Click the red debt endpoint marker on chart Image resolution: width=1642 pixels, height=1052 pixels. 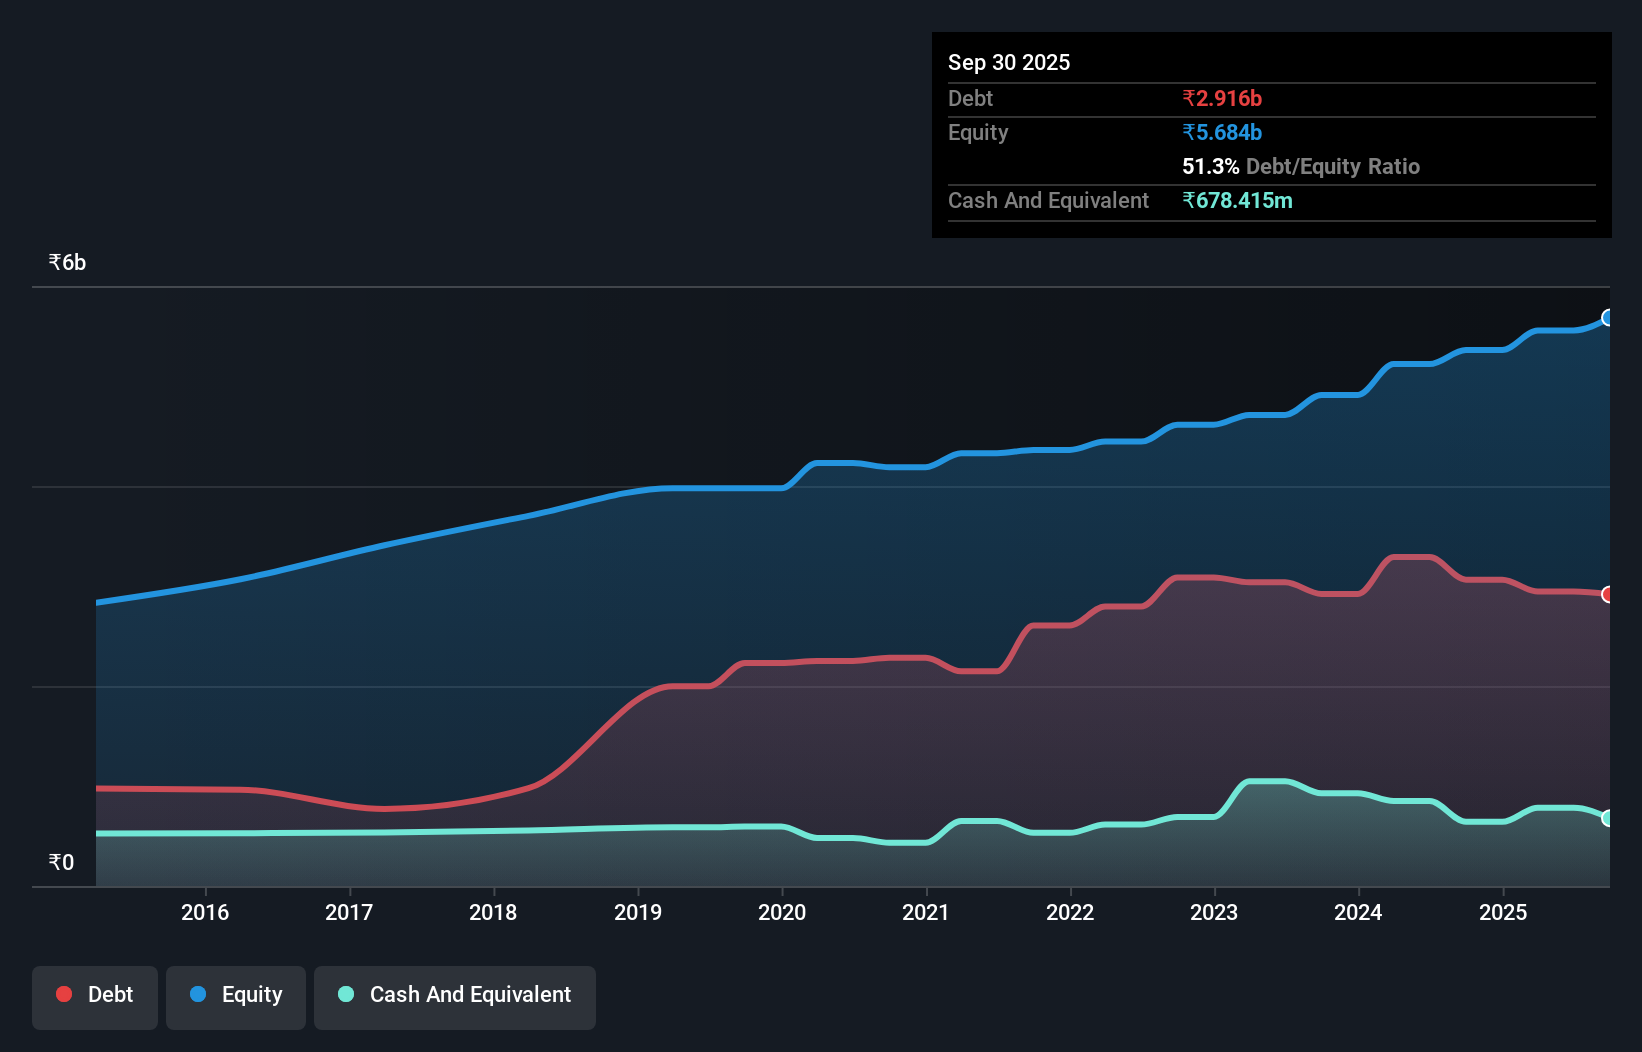(x=1608, y=593)
